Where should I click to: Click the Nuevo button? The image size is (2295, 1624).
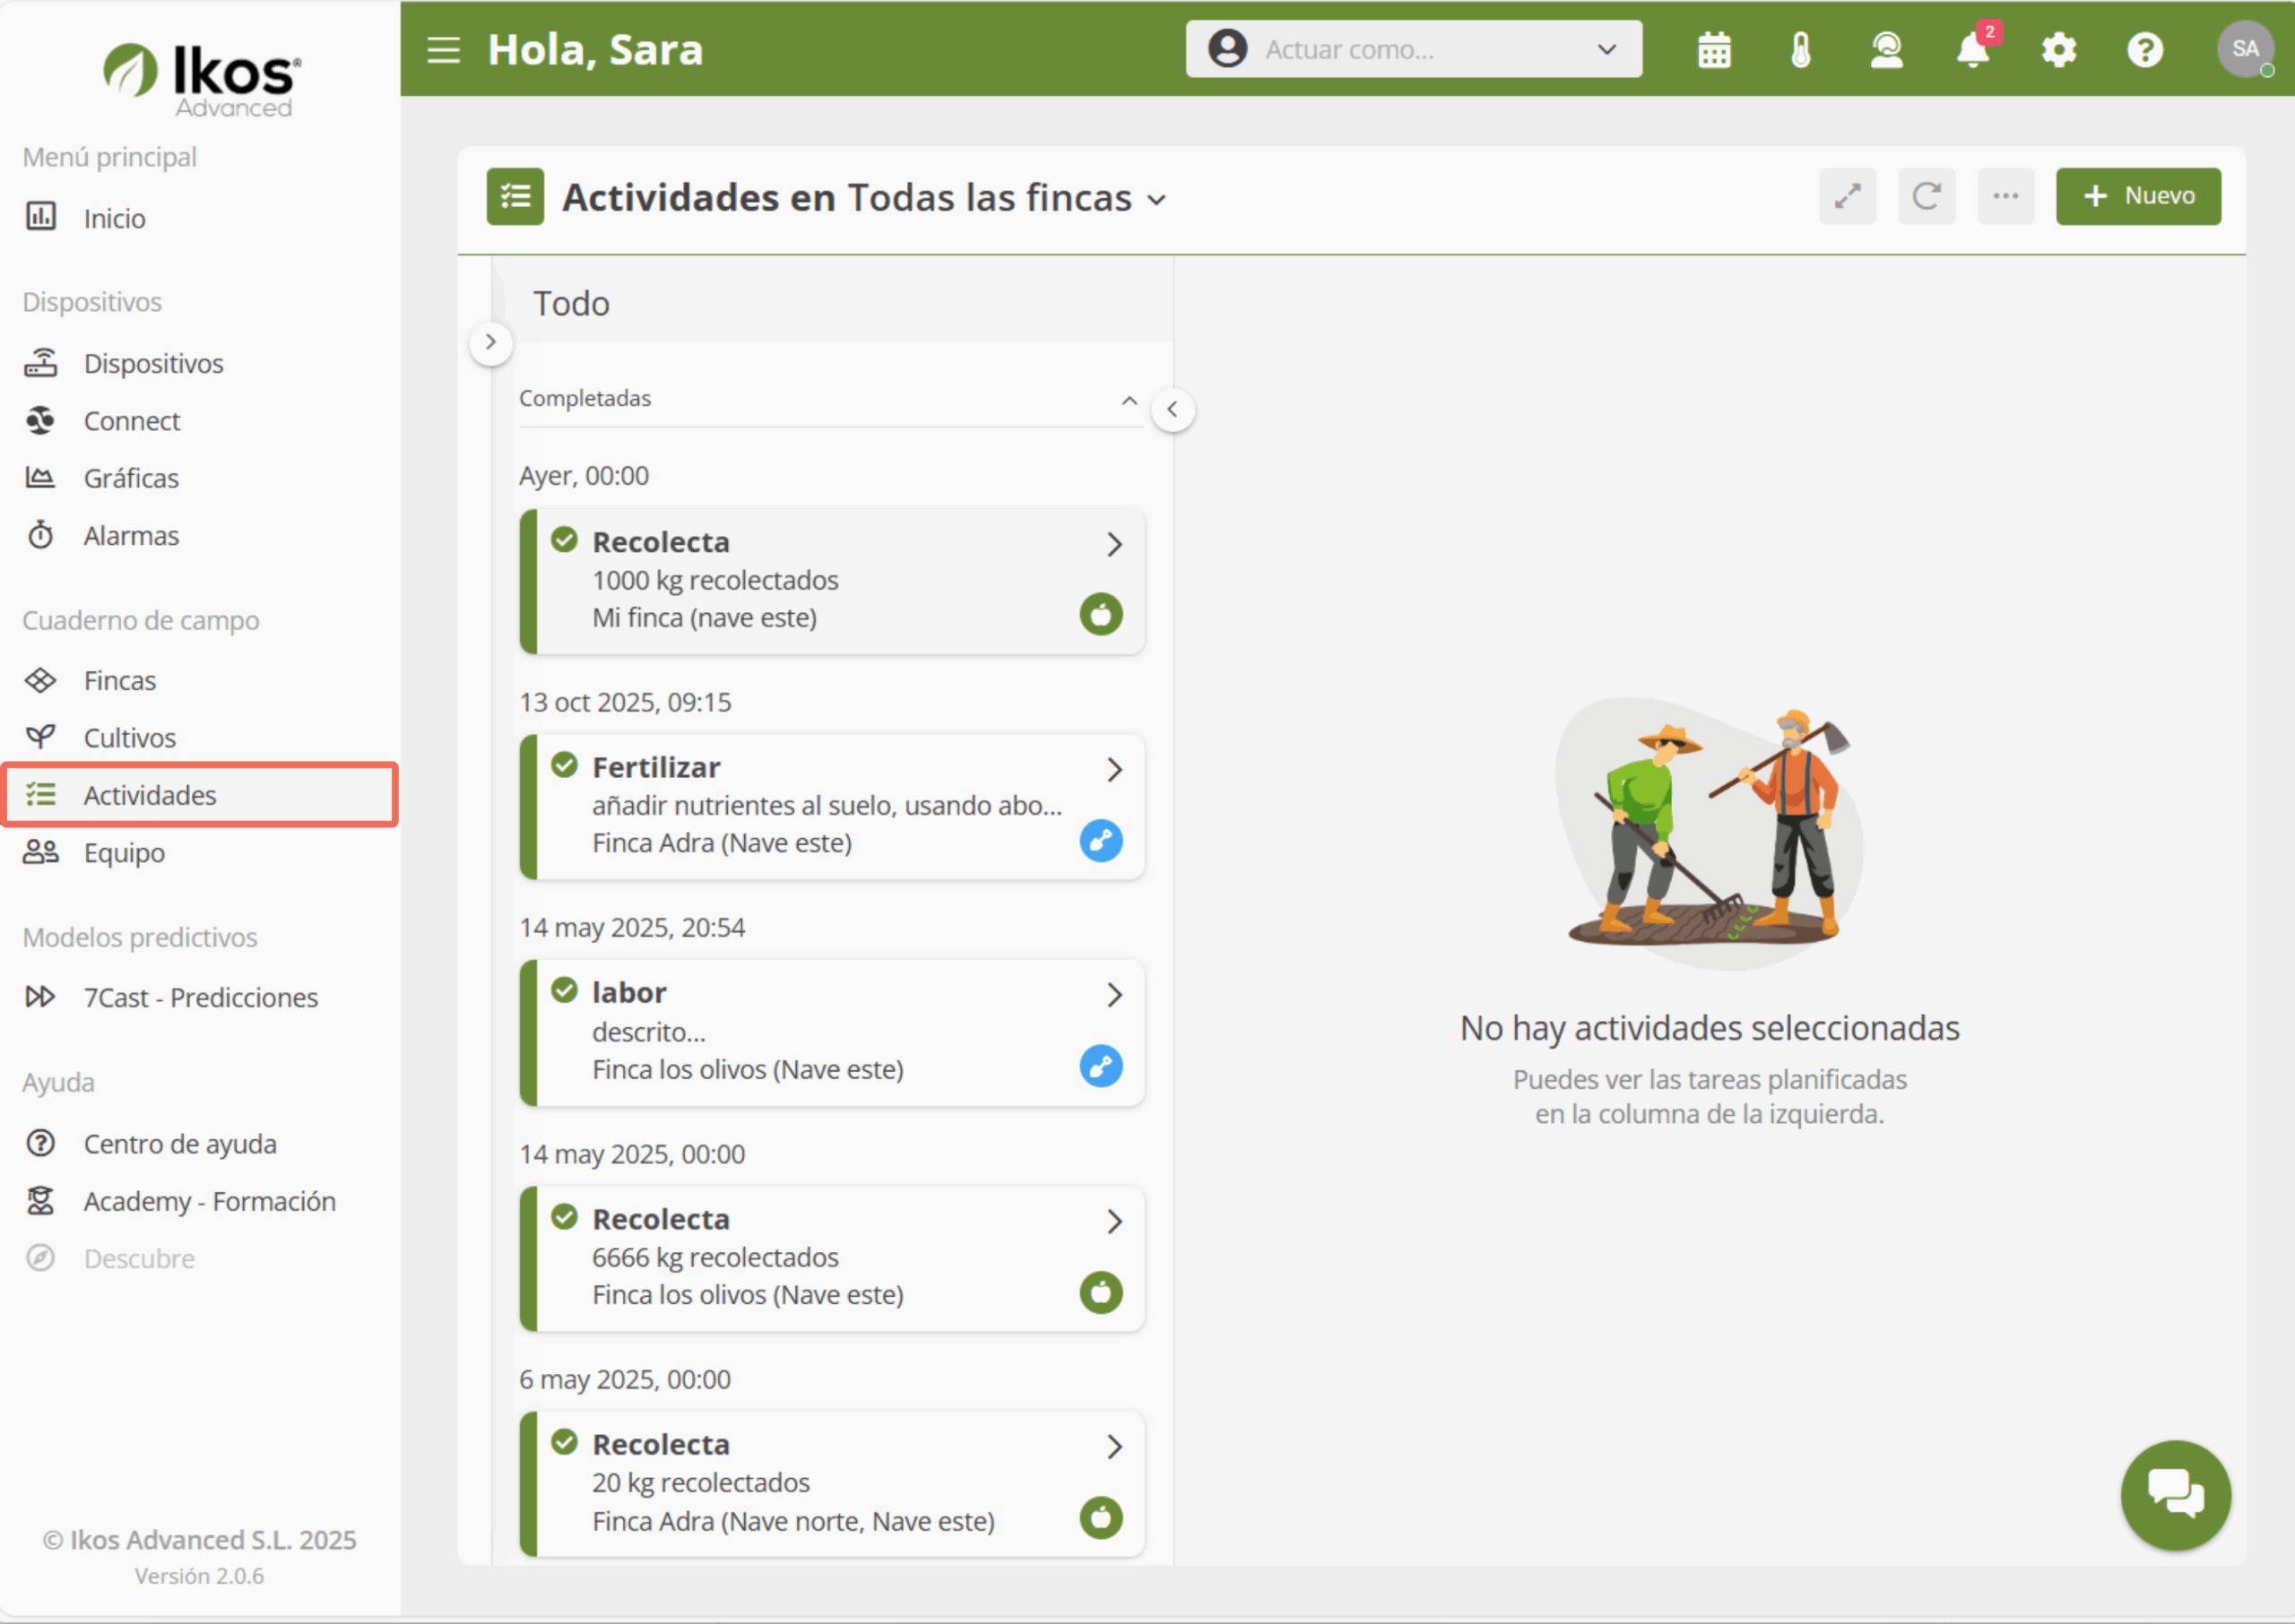(x=2137, y=196)
